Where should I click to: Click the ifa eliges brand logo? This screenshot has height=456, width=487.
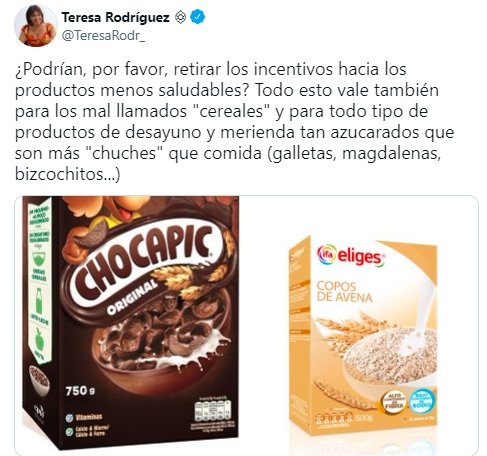[x=350, y=256]
